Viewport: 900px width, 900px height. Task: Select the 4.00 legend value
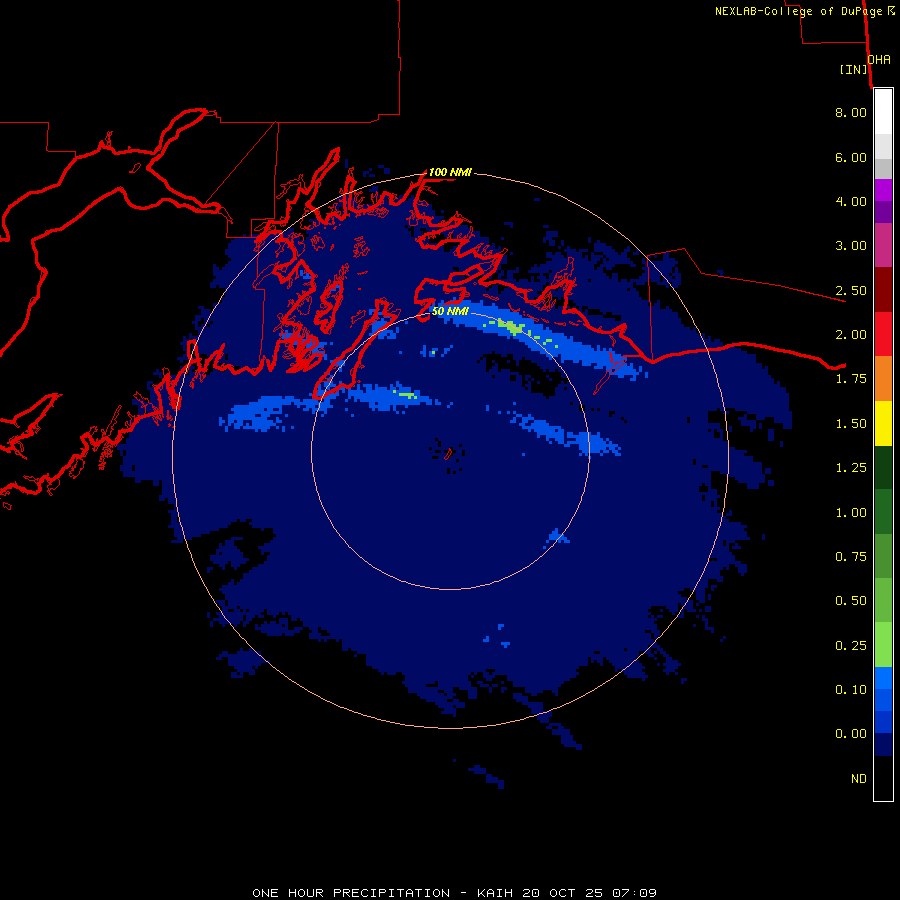[x=851, y=201]
